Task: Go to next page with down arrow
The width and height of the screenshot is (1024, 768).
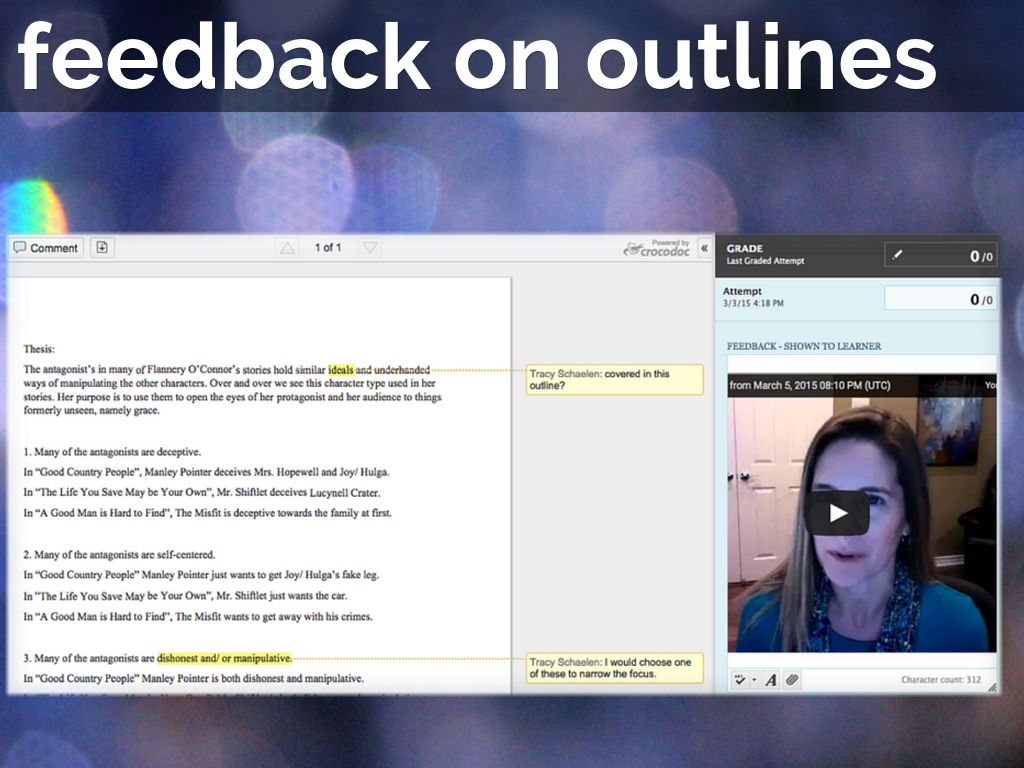Action: (370, 248)
